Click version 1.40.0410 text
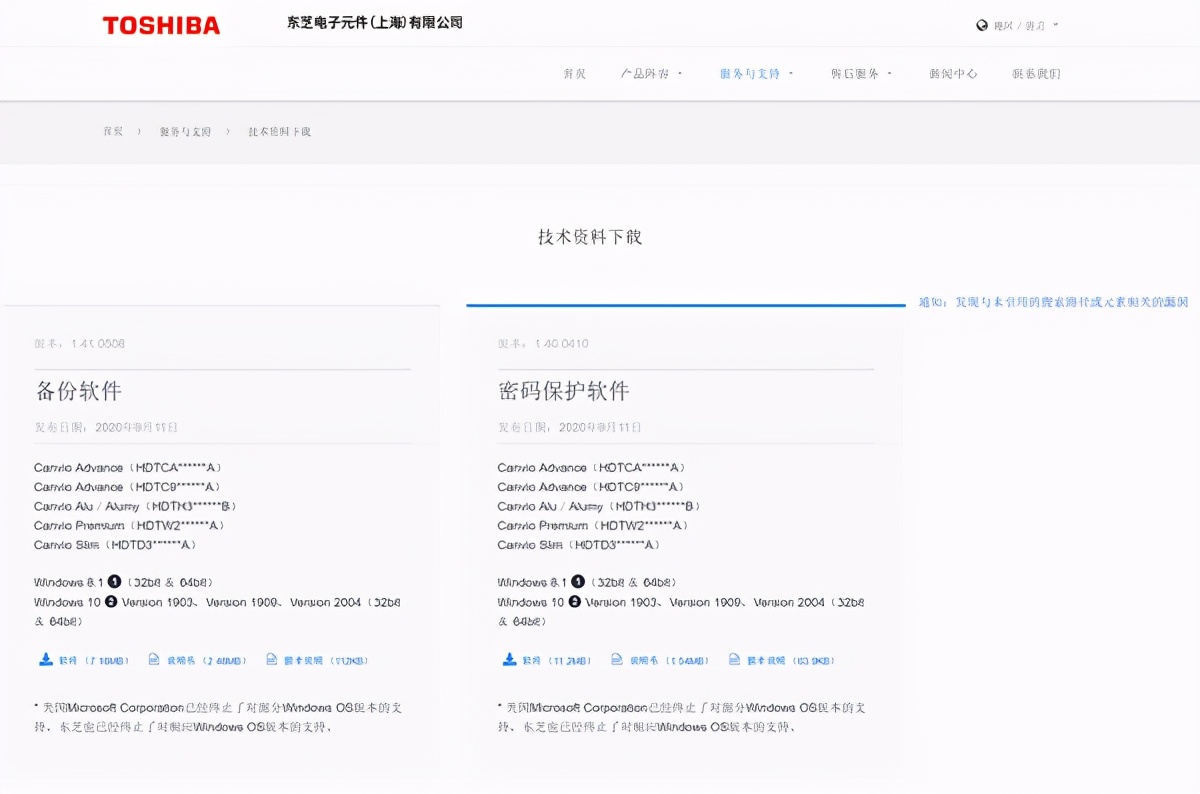 click(543, 343)
